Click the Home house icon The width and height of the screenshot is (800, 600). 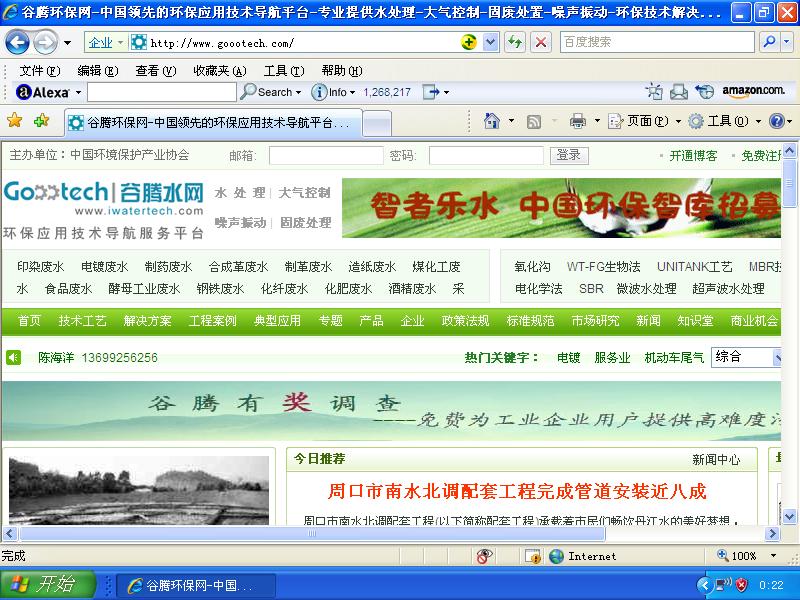[492, 121]
